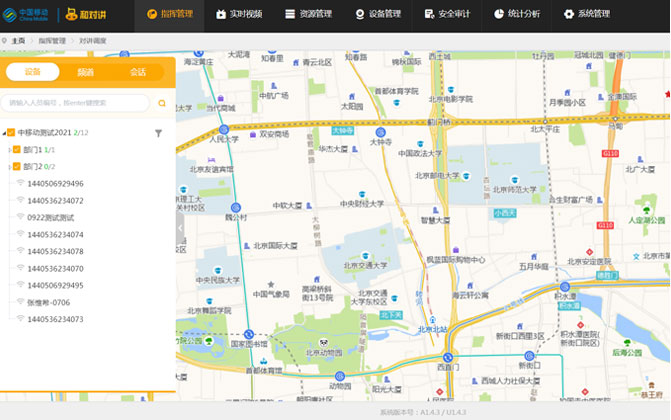Collapse the 中移动测试2021 tree node
671x420 pixels.
4,133
